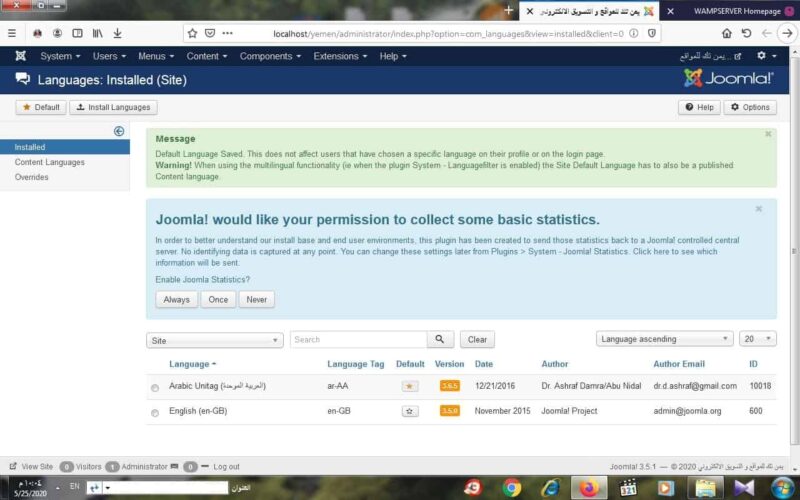The image size is (800, 500).
Task: Toggle the Firefox sidebar icon
Action: pos(77,33)
